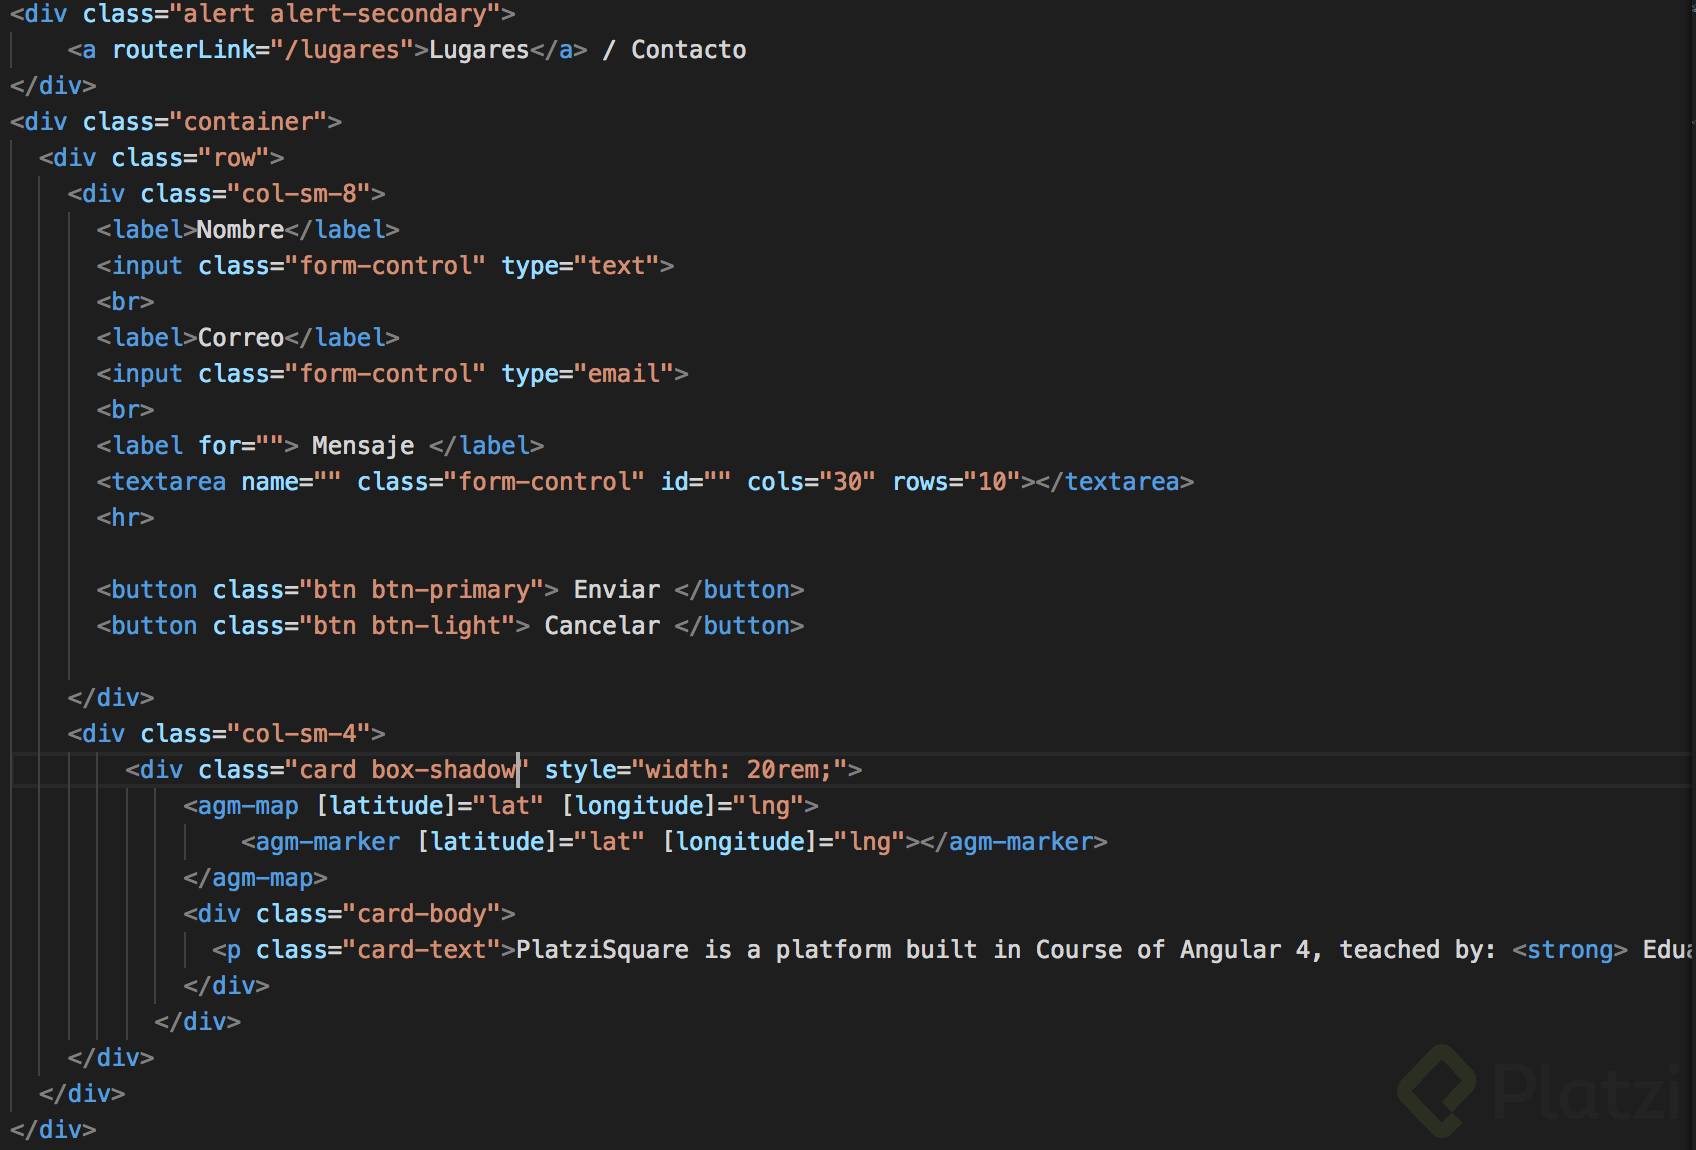Click the word "PlatziSquare" in the paragraph
The image size is (1696, 1150).
pos(602,950)
